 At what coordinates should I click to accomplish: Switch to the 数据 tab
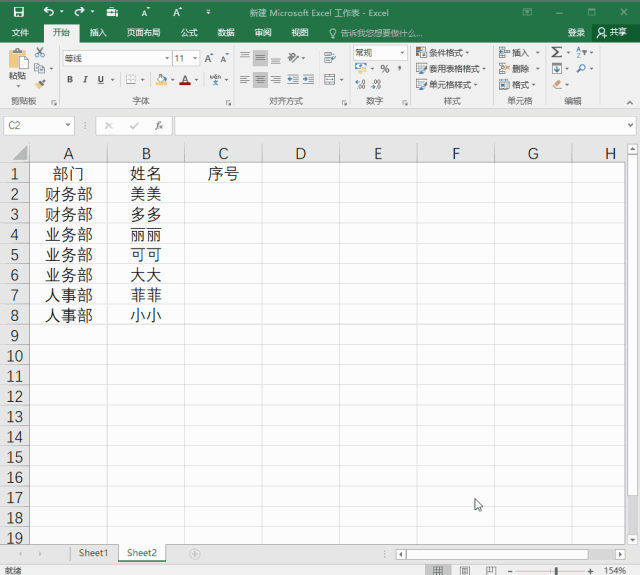click(x=226, y=33)
